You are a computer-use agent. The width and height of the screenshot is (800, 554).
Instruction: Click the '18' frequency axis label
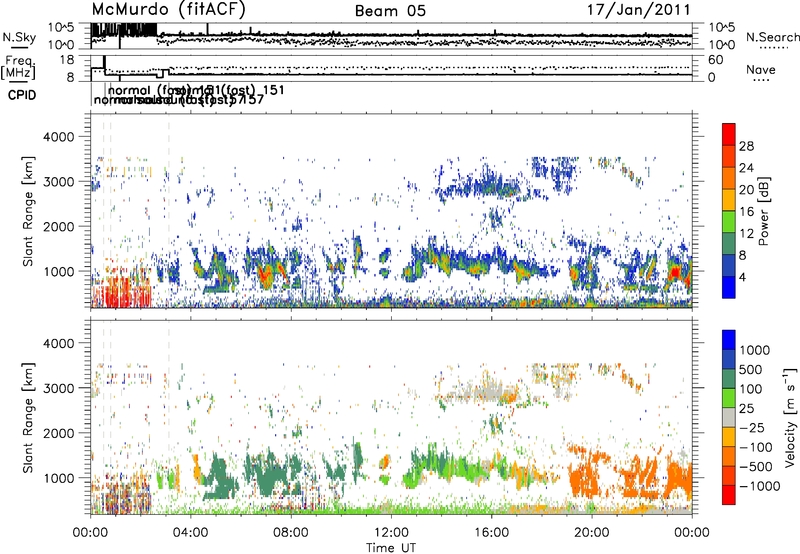(67, 60)
